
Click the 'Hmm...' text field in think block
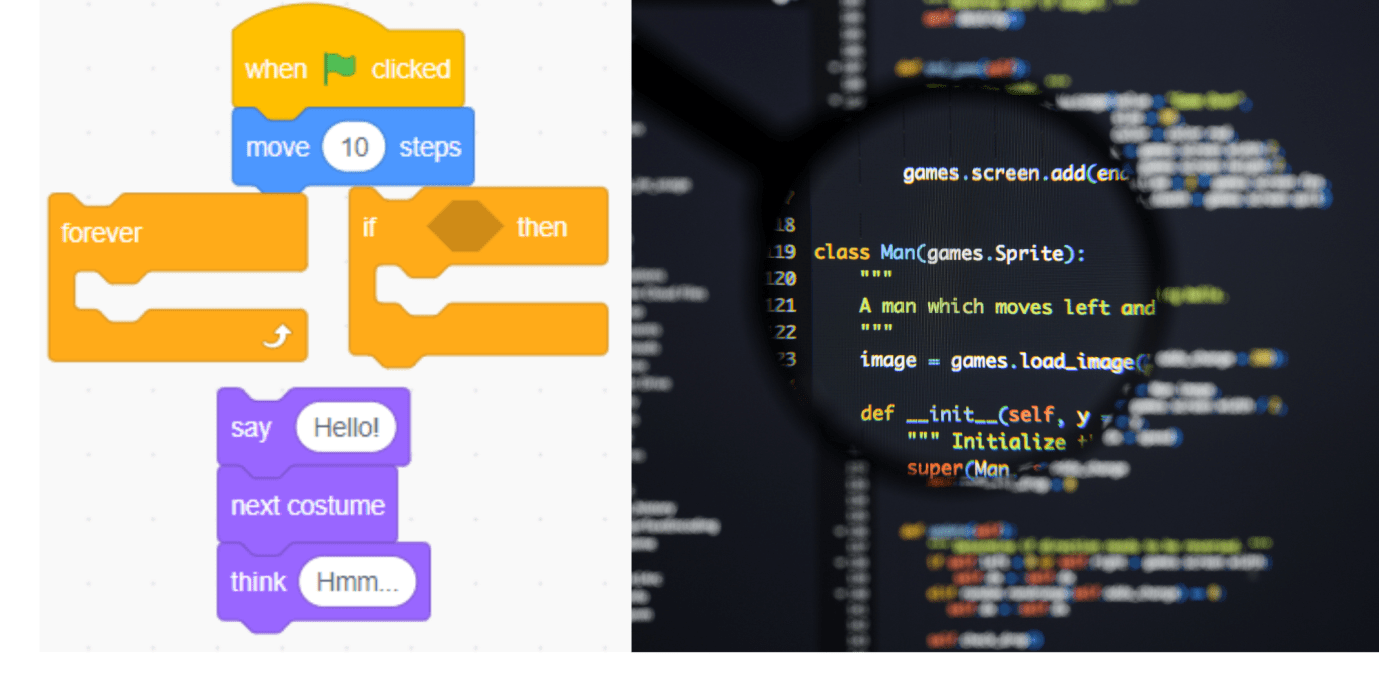click(x=357, y=583)
